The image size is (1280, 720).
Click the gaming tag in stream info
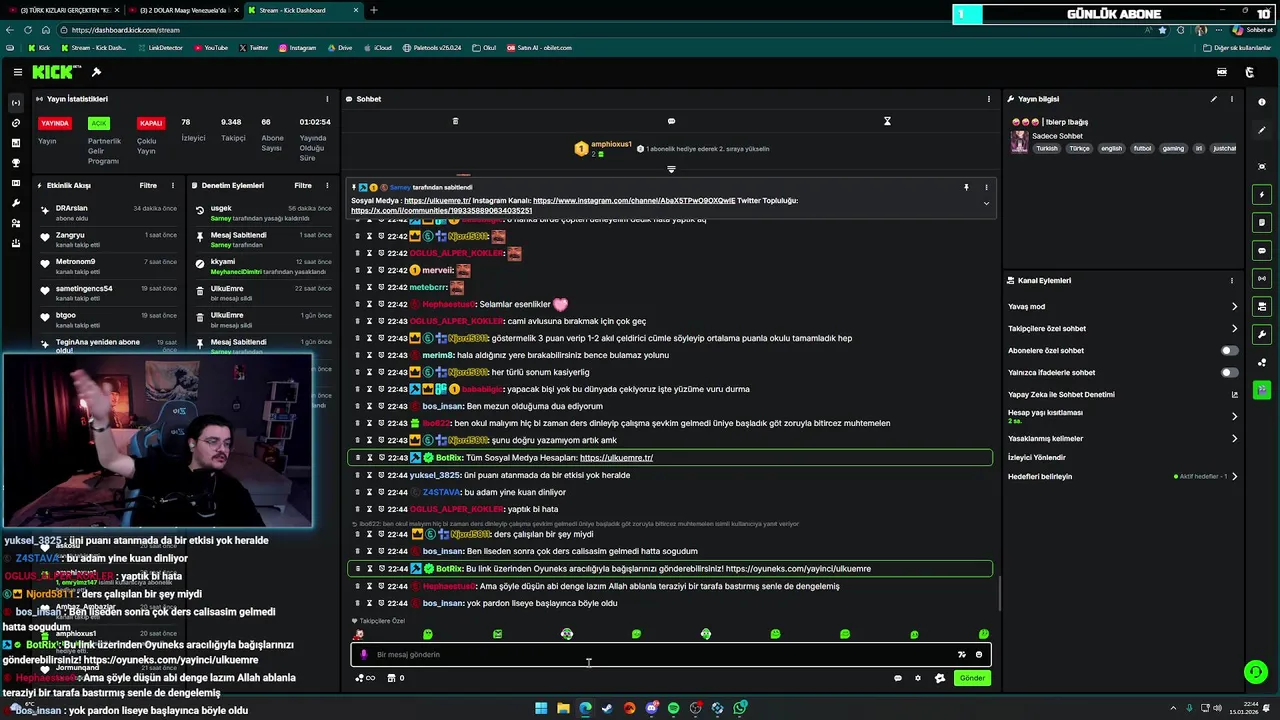click(x=1173, y=148)
